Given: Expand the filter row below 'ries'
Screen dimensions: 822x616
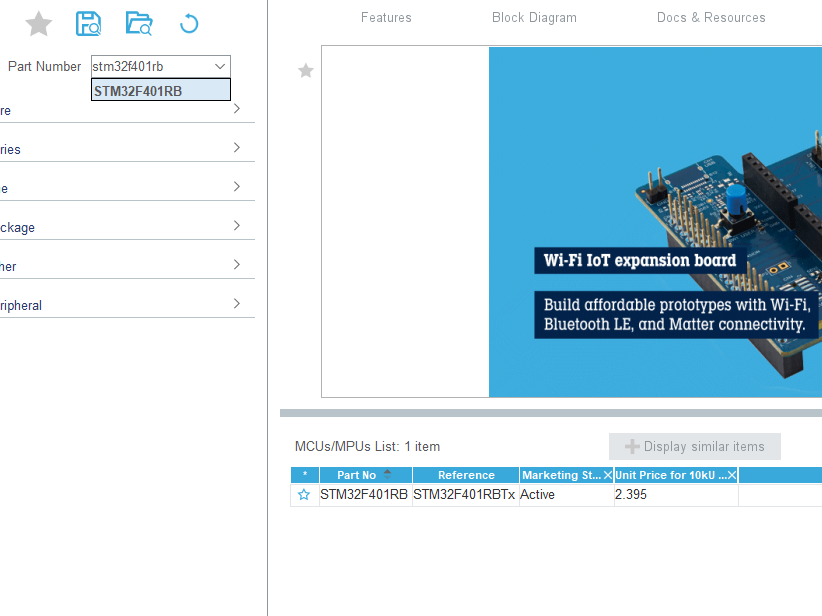Looking at the screenshot, I should tap(127, 187).
